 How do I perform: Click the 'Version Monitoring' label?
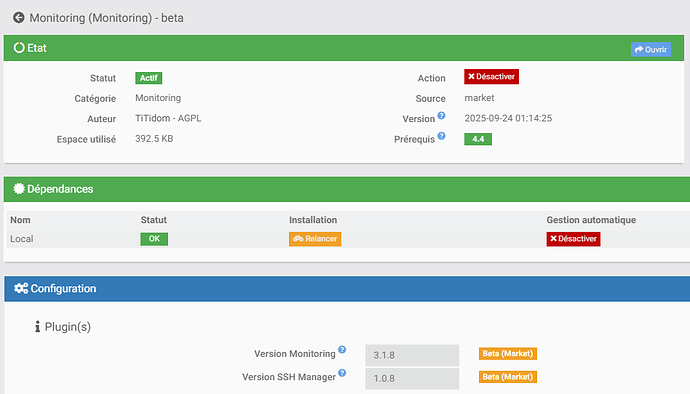(x=295, y=354)
